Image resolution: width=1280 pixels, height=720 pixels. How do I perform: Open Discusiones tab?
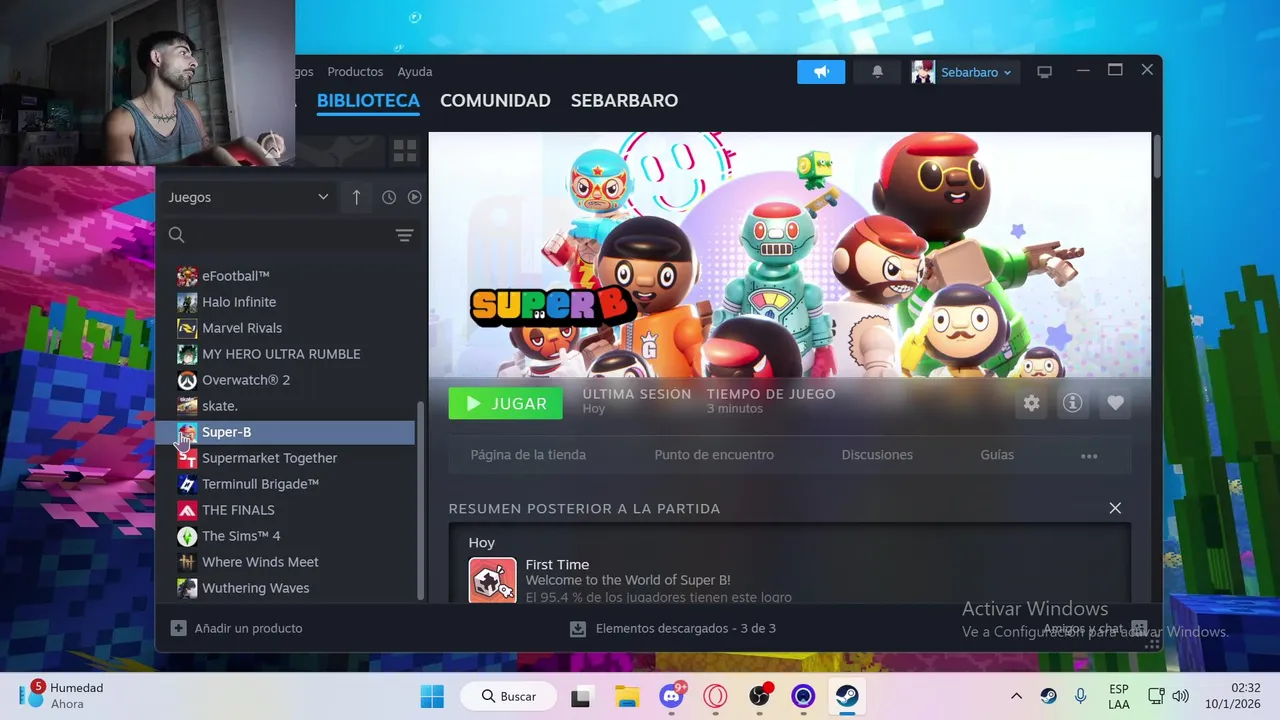tap(877, 455)
